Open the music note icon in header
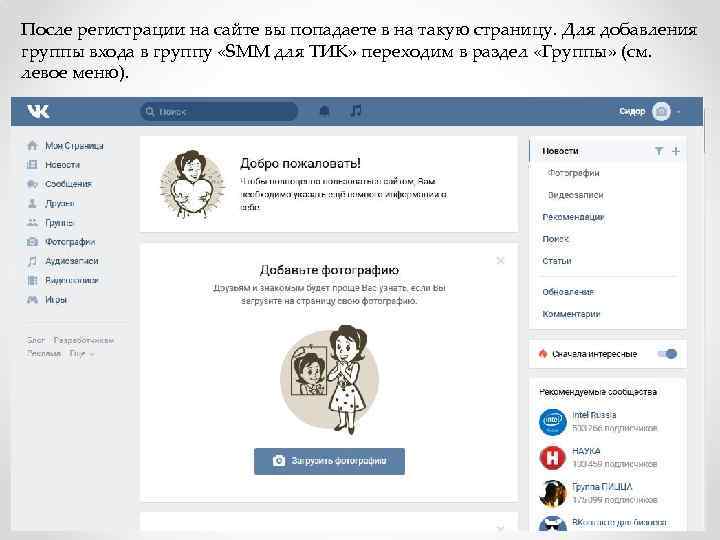 (356, 111)
